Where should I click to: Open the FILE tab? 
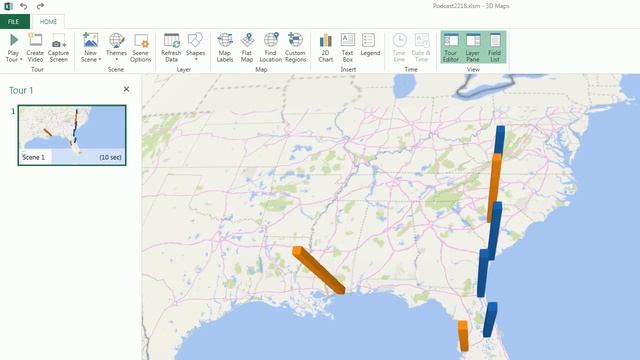click(14, 22)
